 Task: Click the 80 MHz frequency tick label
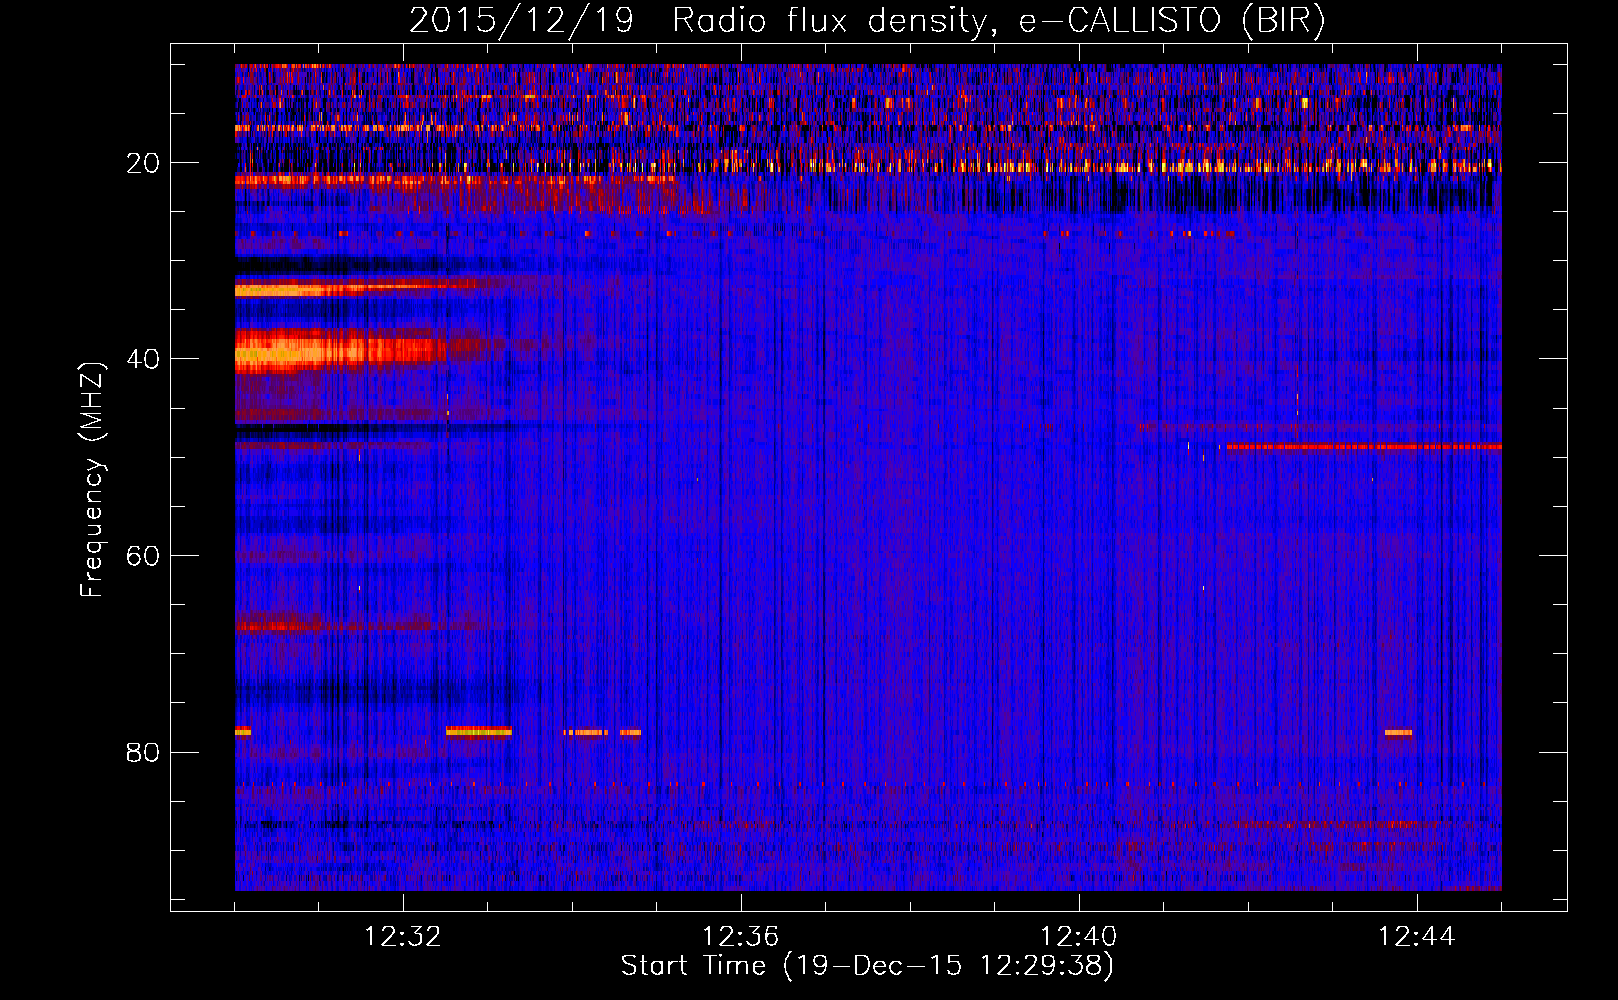click(143, 752)
